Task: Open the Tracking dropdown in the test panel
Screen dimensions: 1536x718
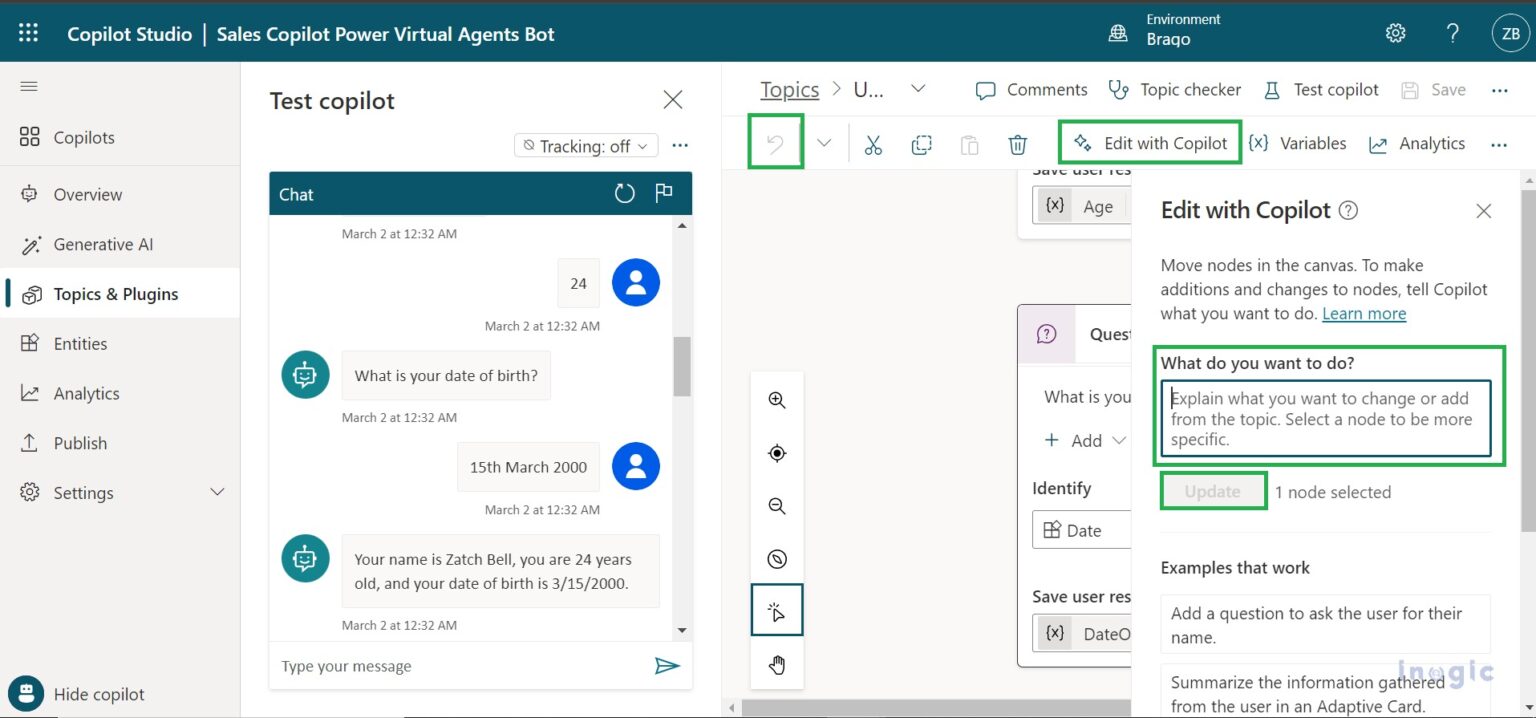Action: (585, 145)
